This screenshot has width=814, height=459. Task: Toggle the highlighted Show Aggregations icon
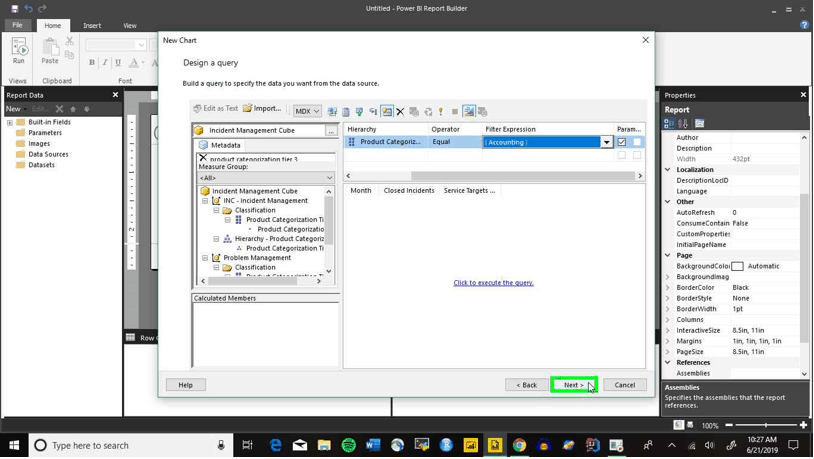tap(387, 112)
